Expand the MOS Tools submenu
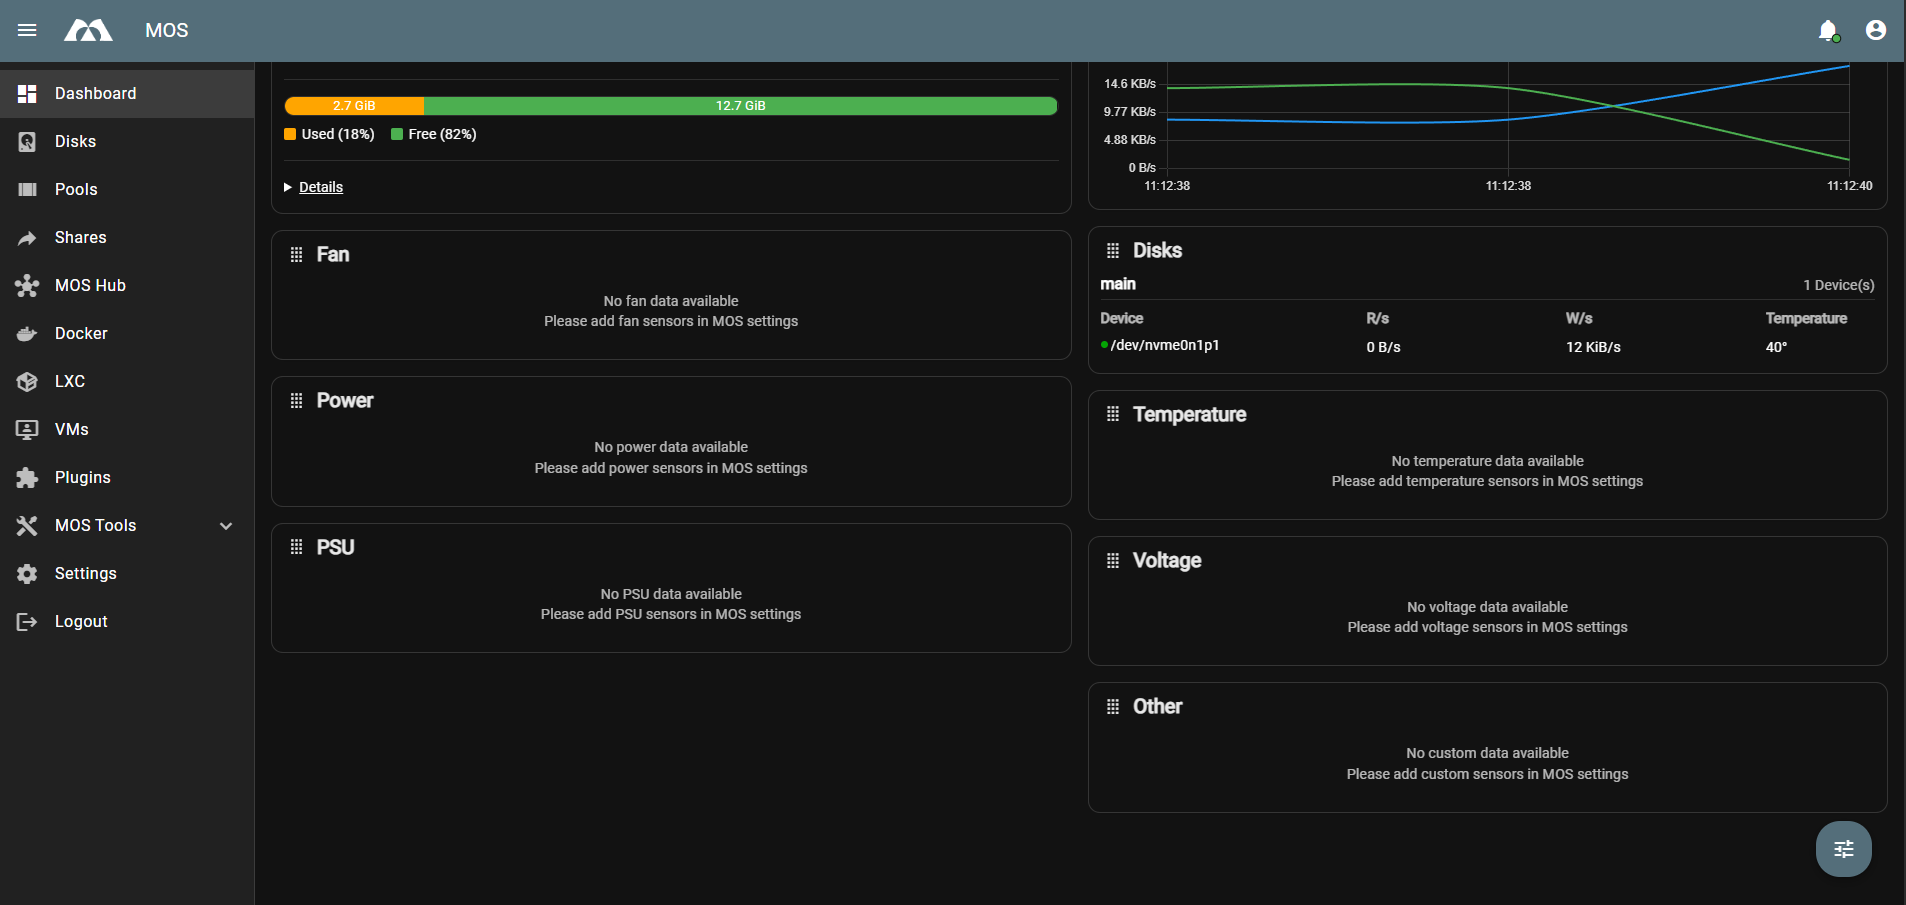This screenshot has height=905, width=1906. click(95, 525)
